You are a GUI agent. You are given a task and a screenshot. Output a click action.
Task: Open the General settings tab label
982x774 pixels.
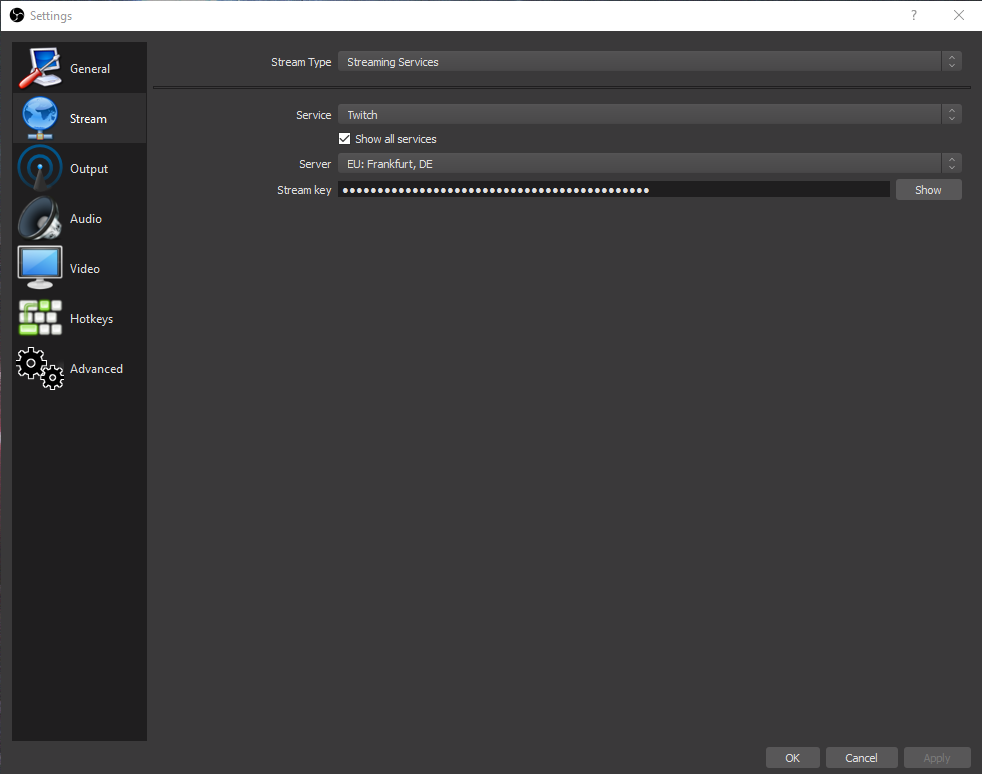[90, 69]
